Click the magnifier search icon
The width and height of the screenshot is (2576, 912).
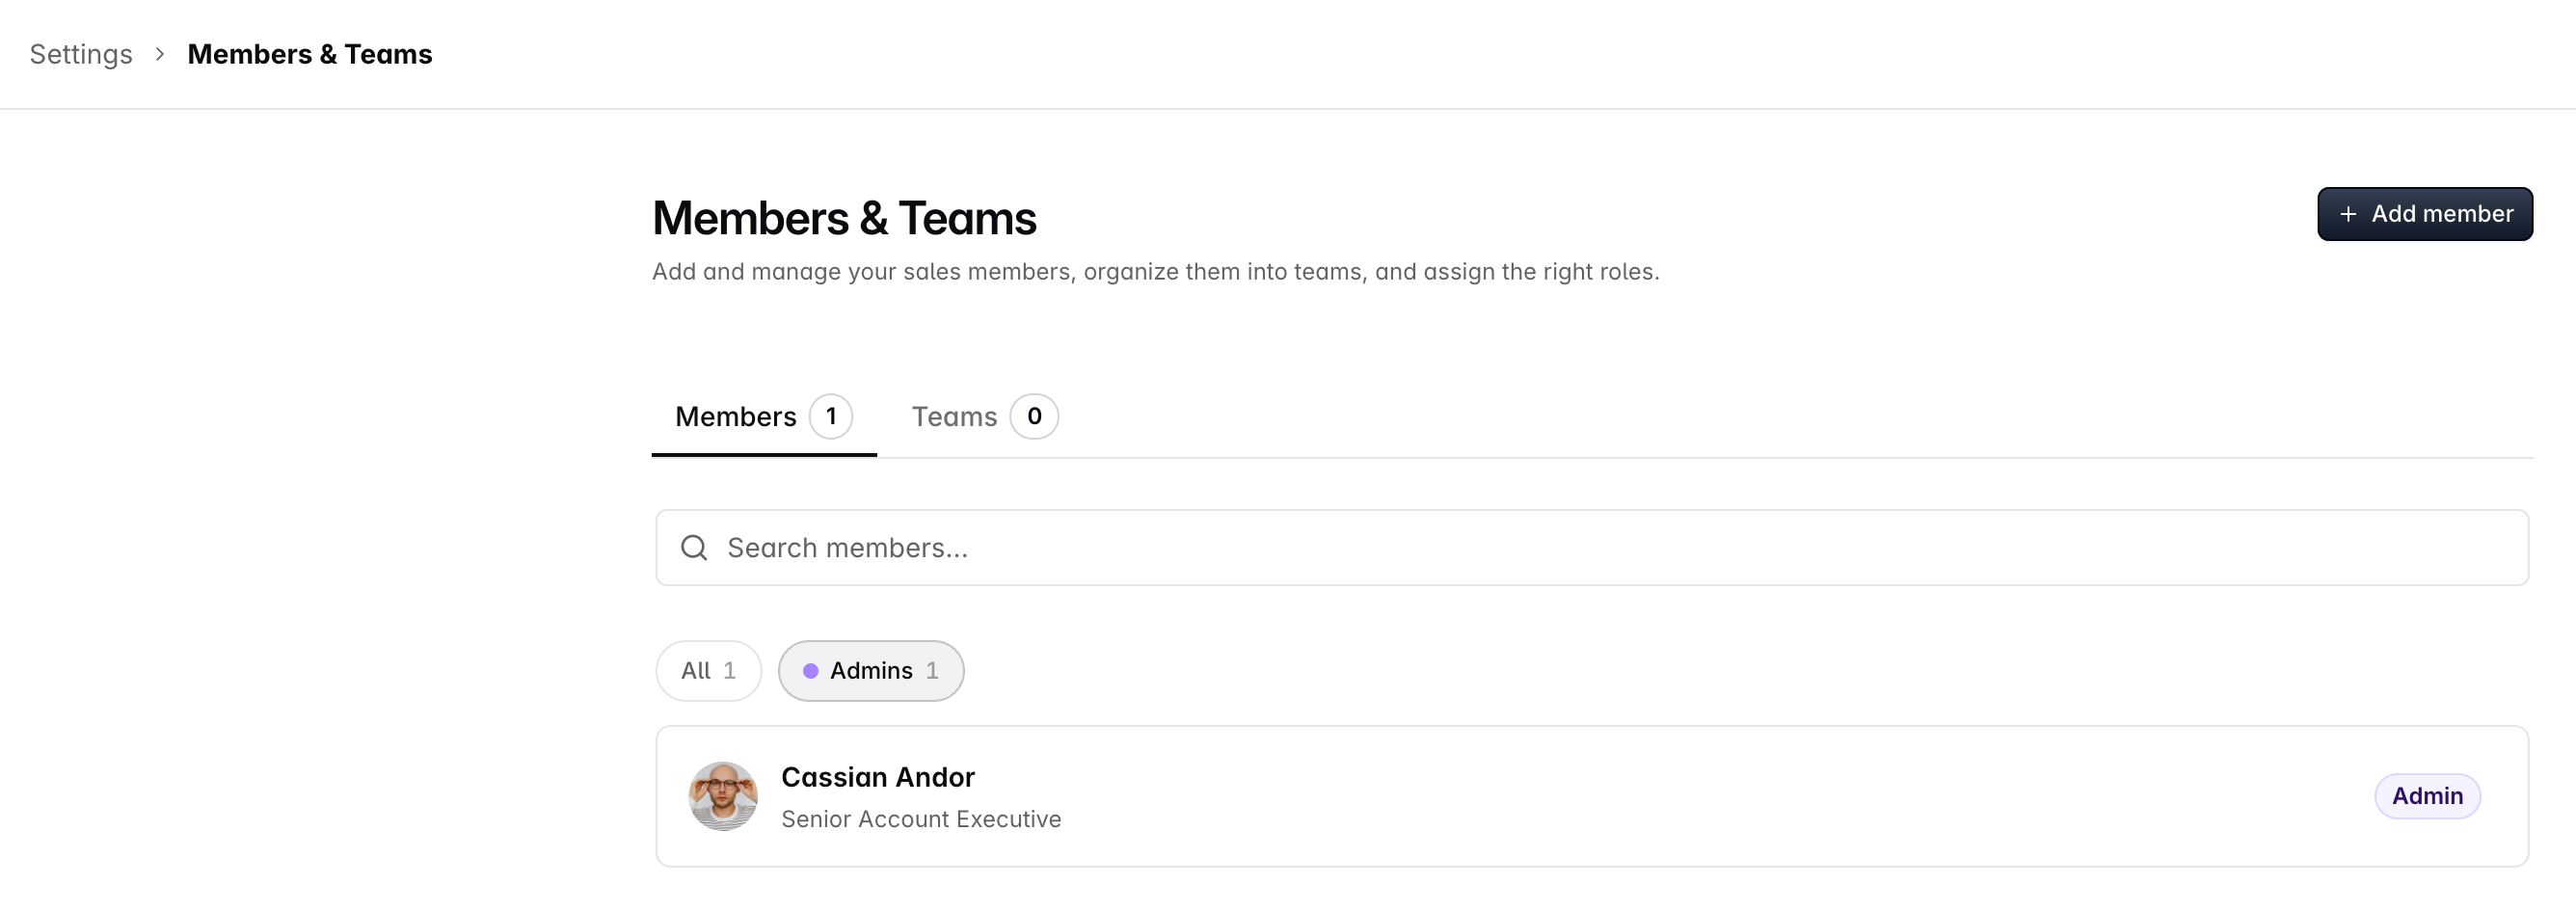tap(694, 548)
